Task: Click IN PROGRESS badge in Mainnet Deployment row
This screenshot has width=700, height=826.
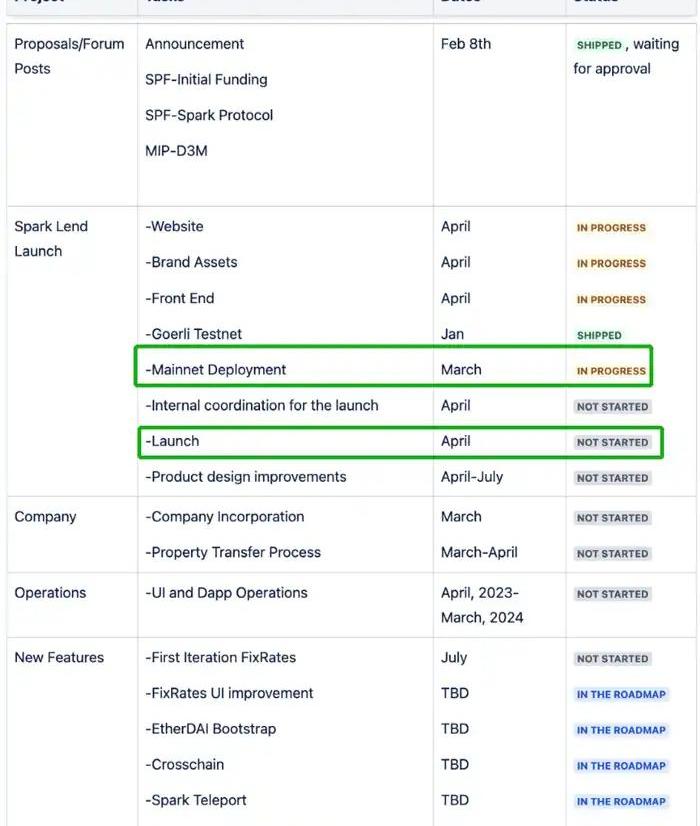Action: 611,371
